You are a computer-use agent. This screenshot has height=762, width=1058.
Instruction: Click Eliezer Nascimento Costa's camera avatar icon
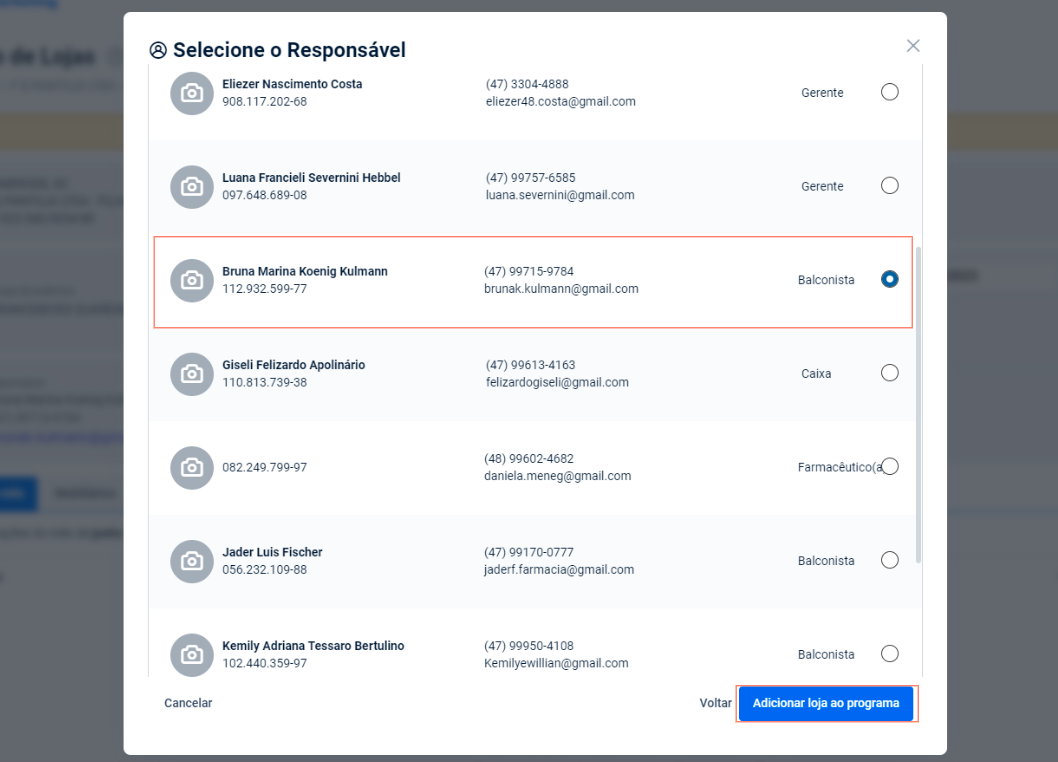(192, 93)
